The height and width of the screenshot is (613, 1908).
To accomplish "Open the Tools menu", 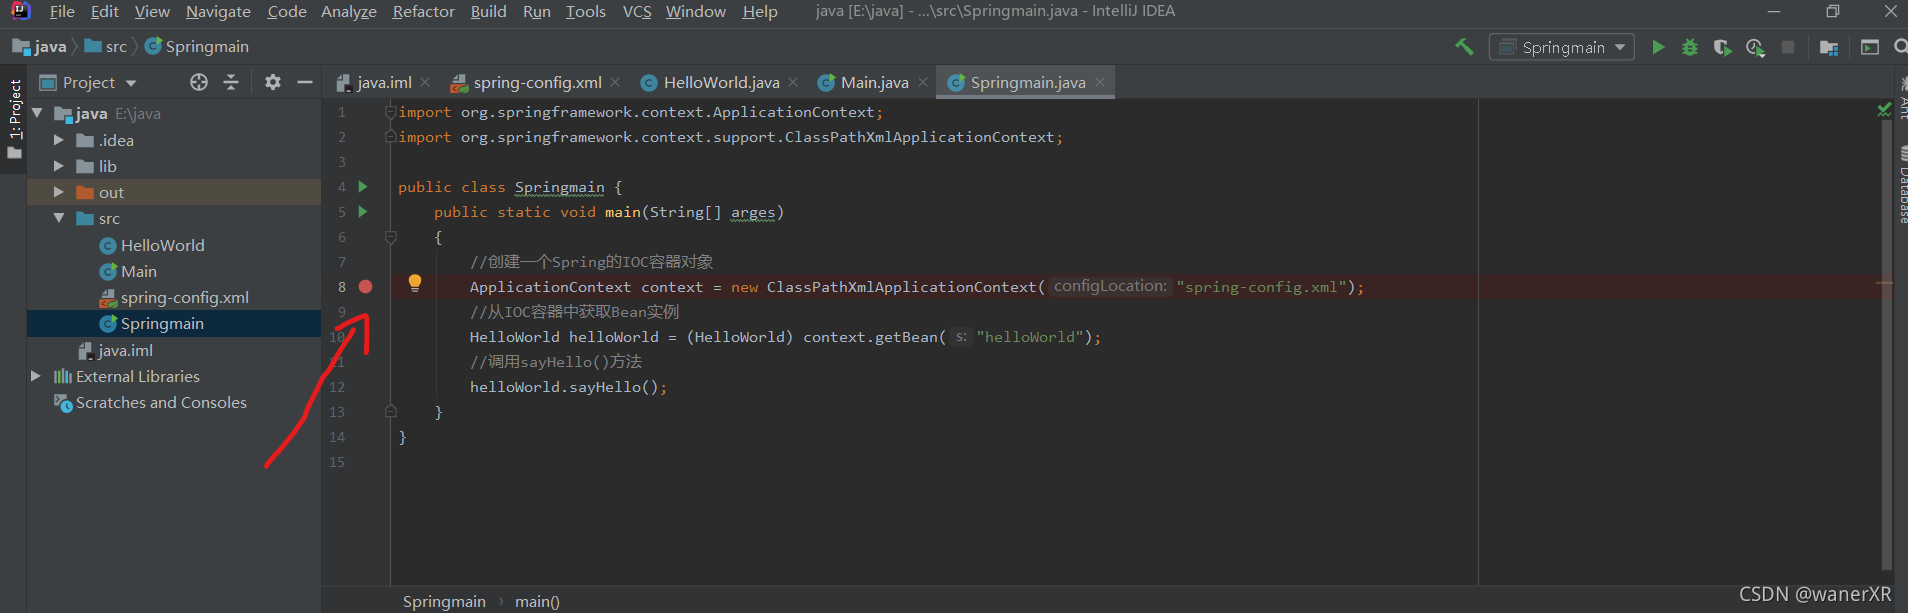I will coord(585,12).
